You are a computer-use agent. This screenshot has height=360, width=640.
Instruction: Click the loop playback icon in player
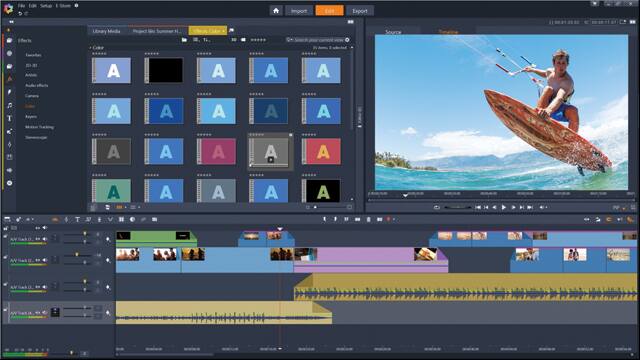437,207
